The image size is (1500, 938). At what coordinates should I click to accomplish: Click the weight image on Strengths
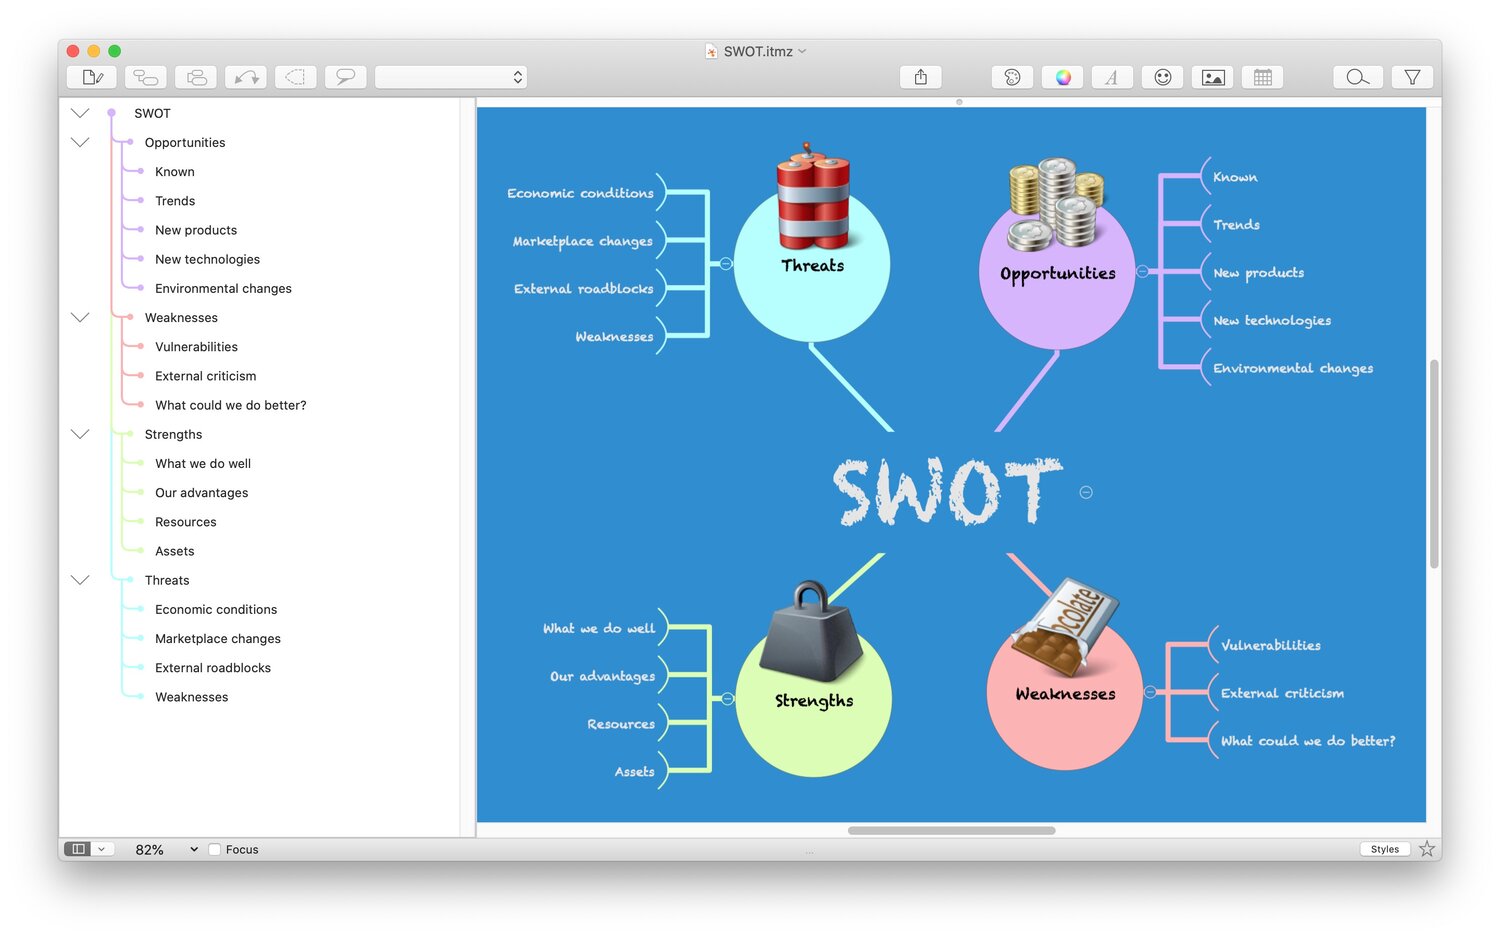[x=810, y=632]
